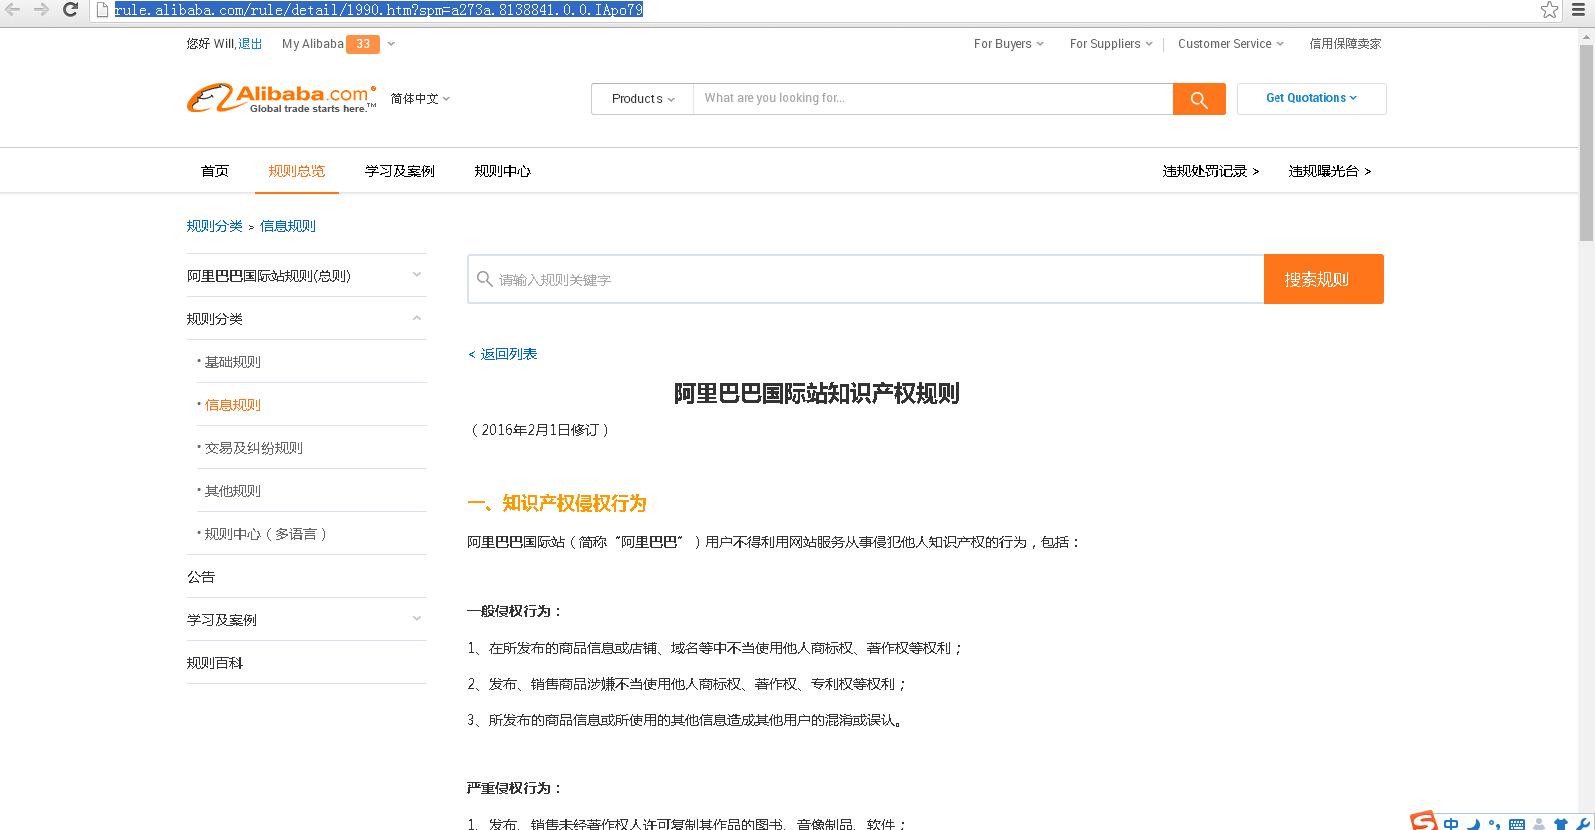Click the browser forward arrow

tap(41, 9)
